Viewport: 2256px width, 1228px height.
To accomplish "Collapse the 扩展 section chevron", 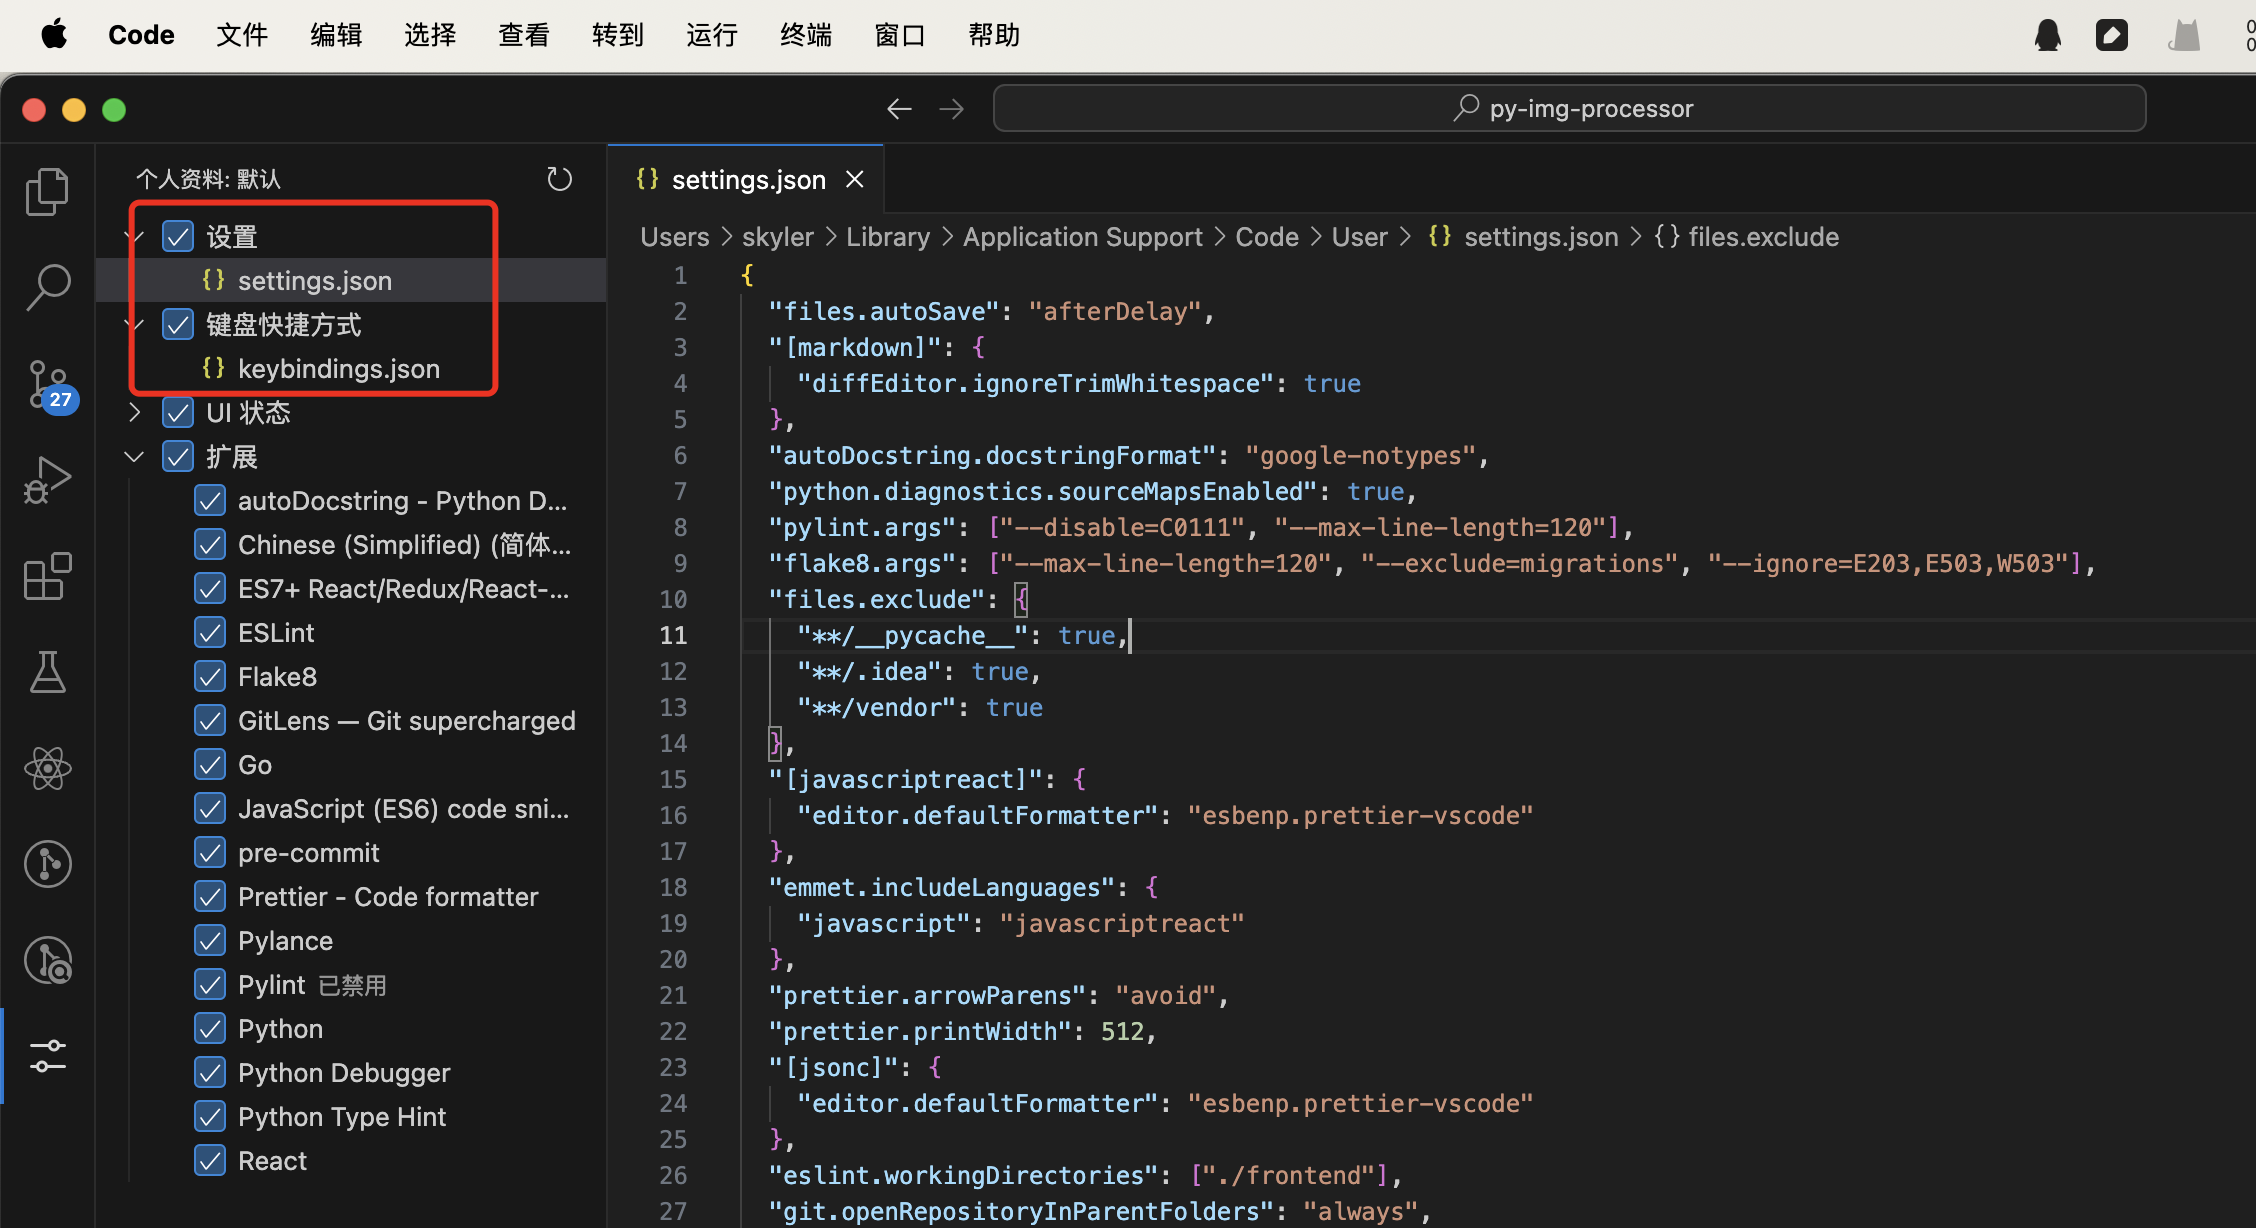I will 135,457.
